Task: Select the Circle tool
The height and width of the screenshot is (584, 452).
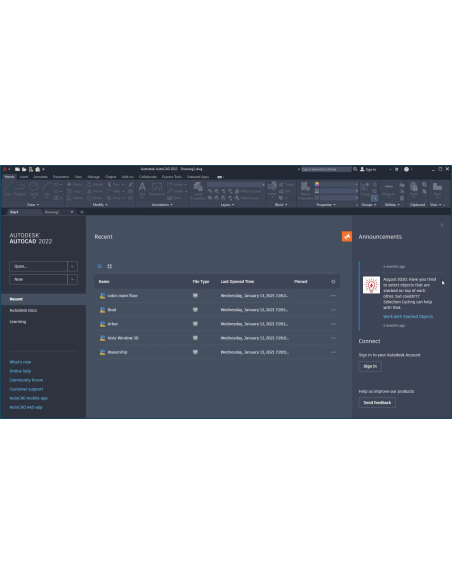Action: (34, 189)
